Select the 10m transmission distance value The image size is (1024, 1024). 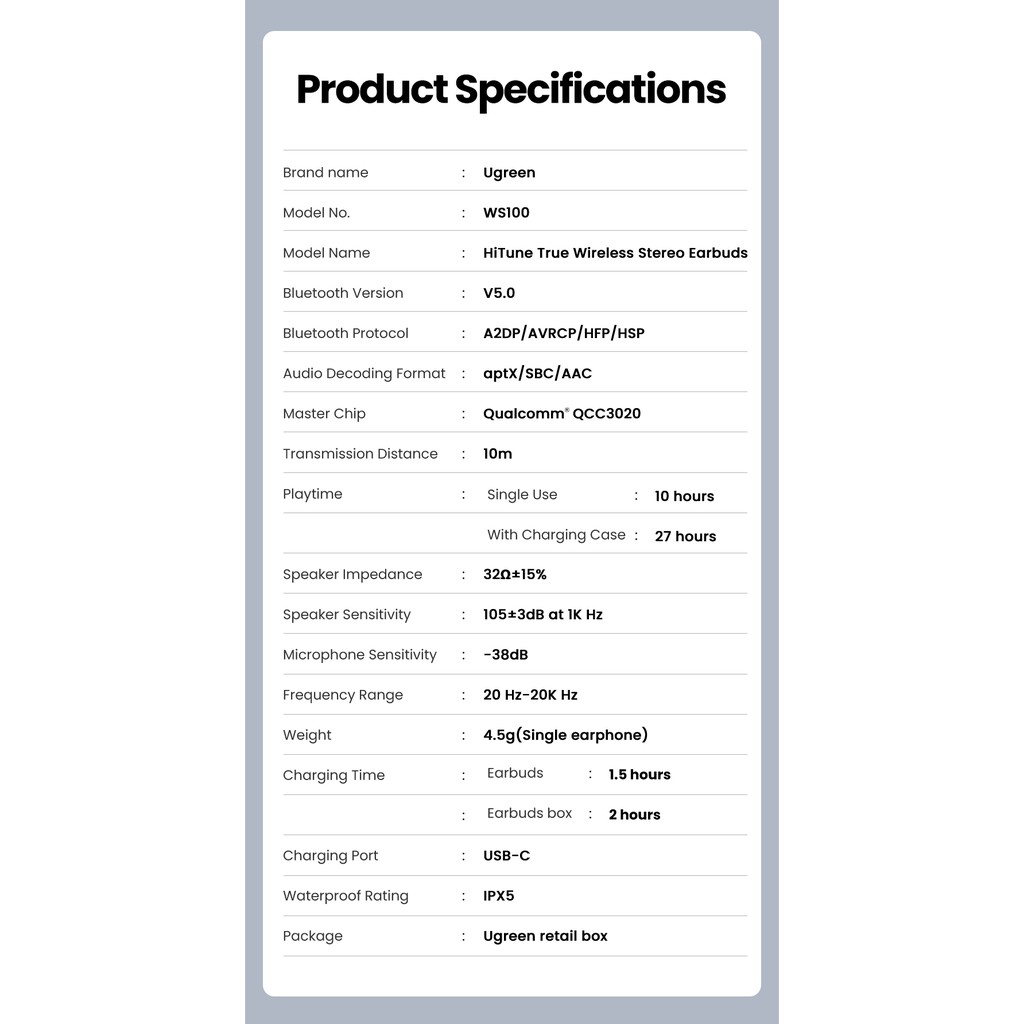[497, 454]
